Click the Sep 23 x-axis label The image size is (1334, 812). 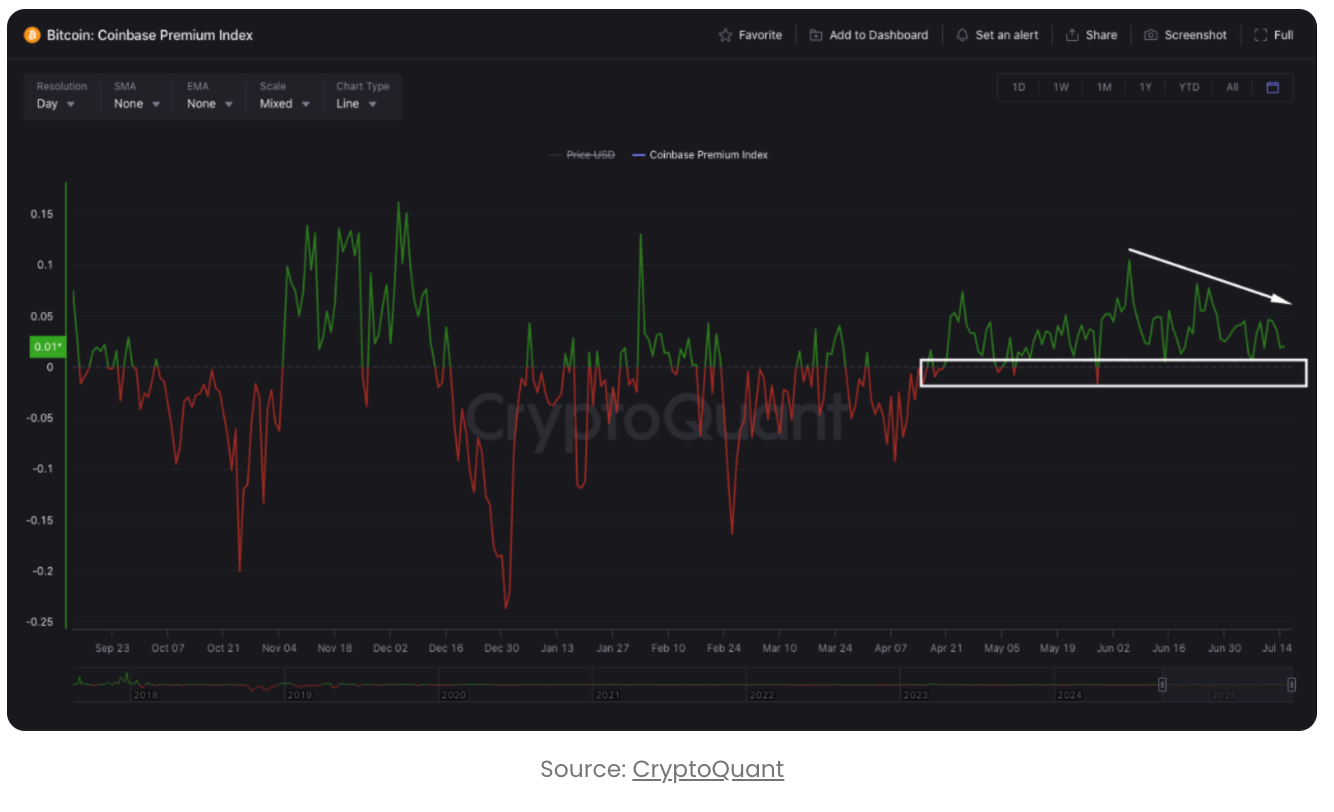tap(112, 648)
